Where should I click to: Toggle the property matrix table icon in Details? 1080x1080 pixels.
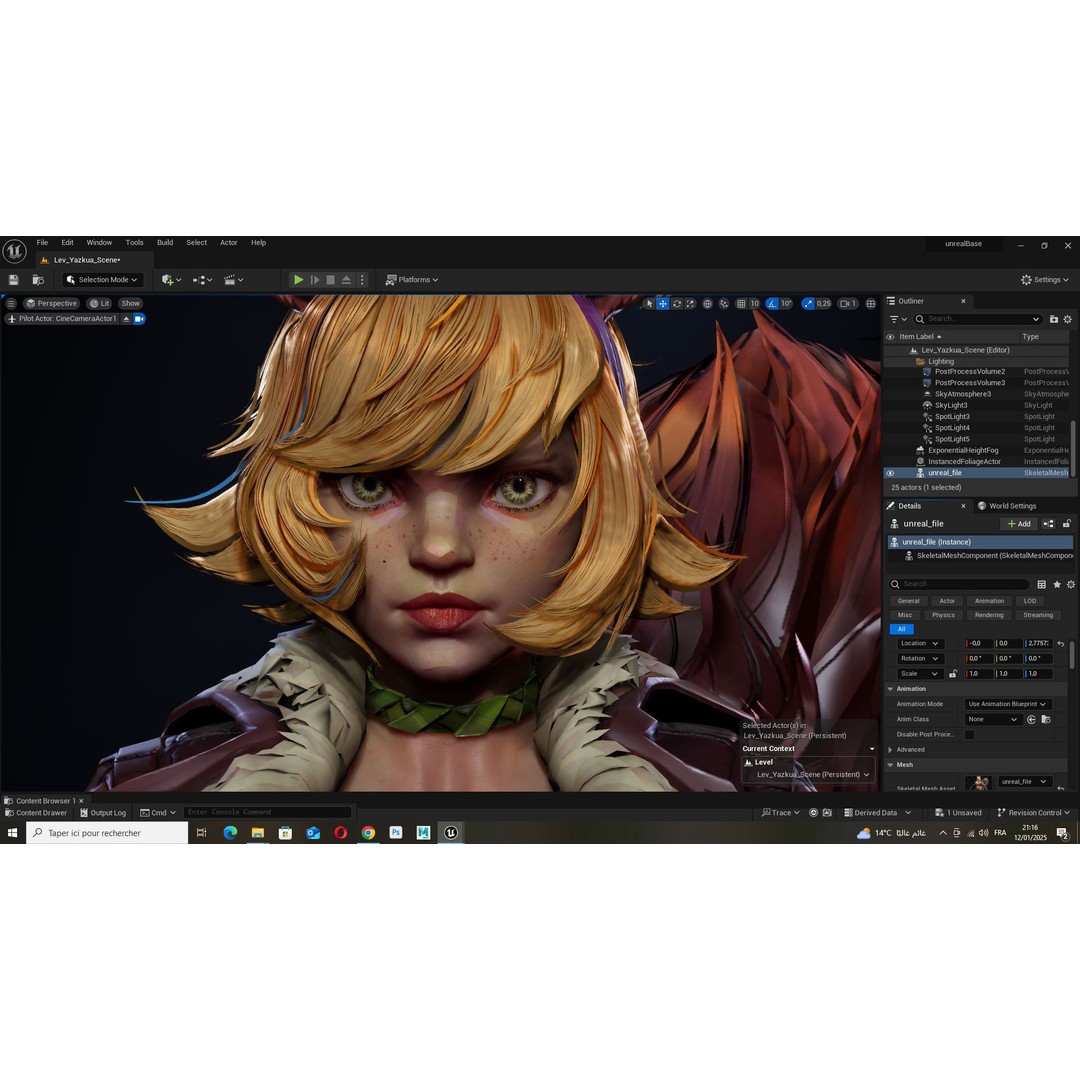(1041, 584)
